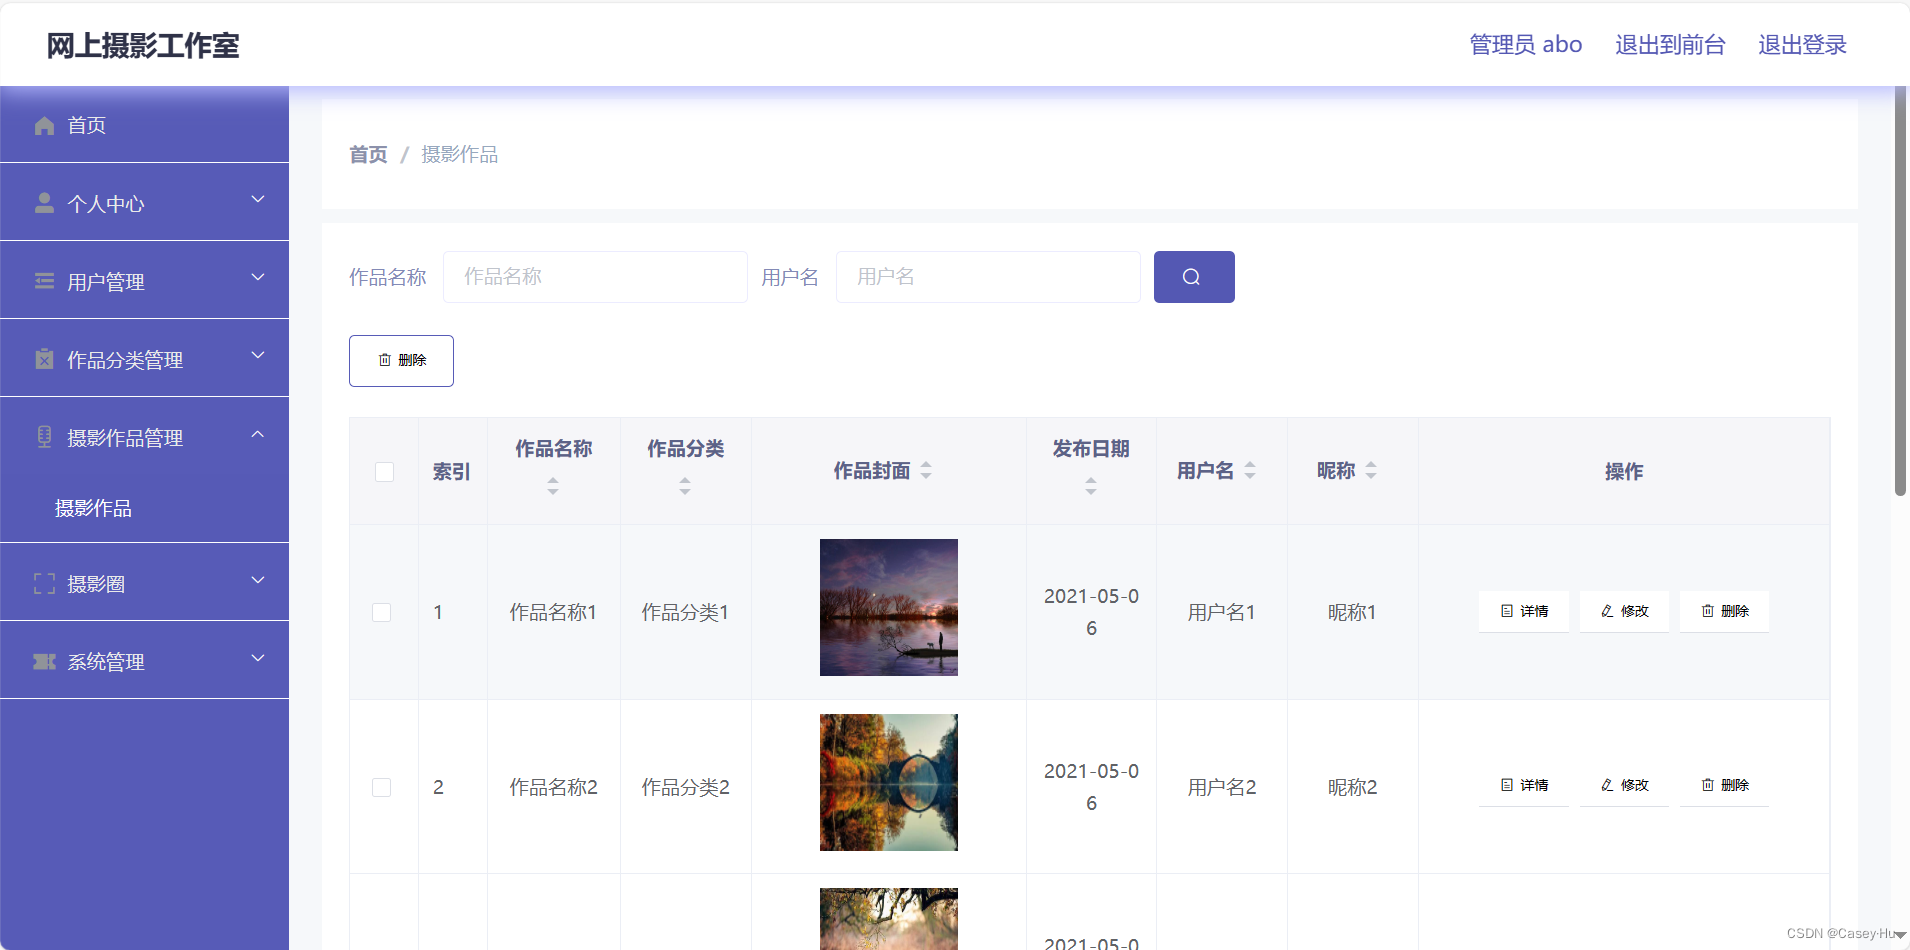The image size is (1910, 950).
Task: Click the 作品分类2 cell
Action: [x=685, y=787]
